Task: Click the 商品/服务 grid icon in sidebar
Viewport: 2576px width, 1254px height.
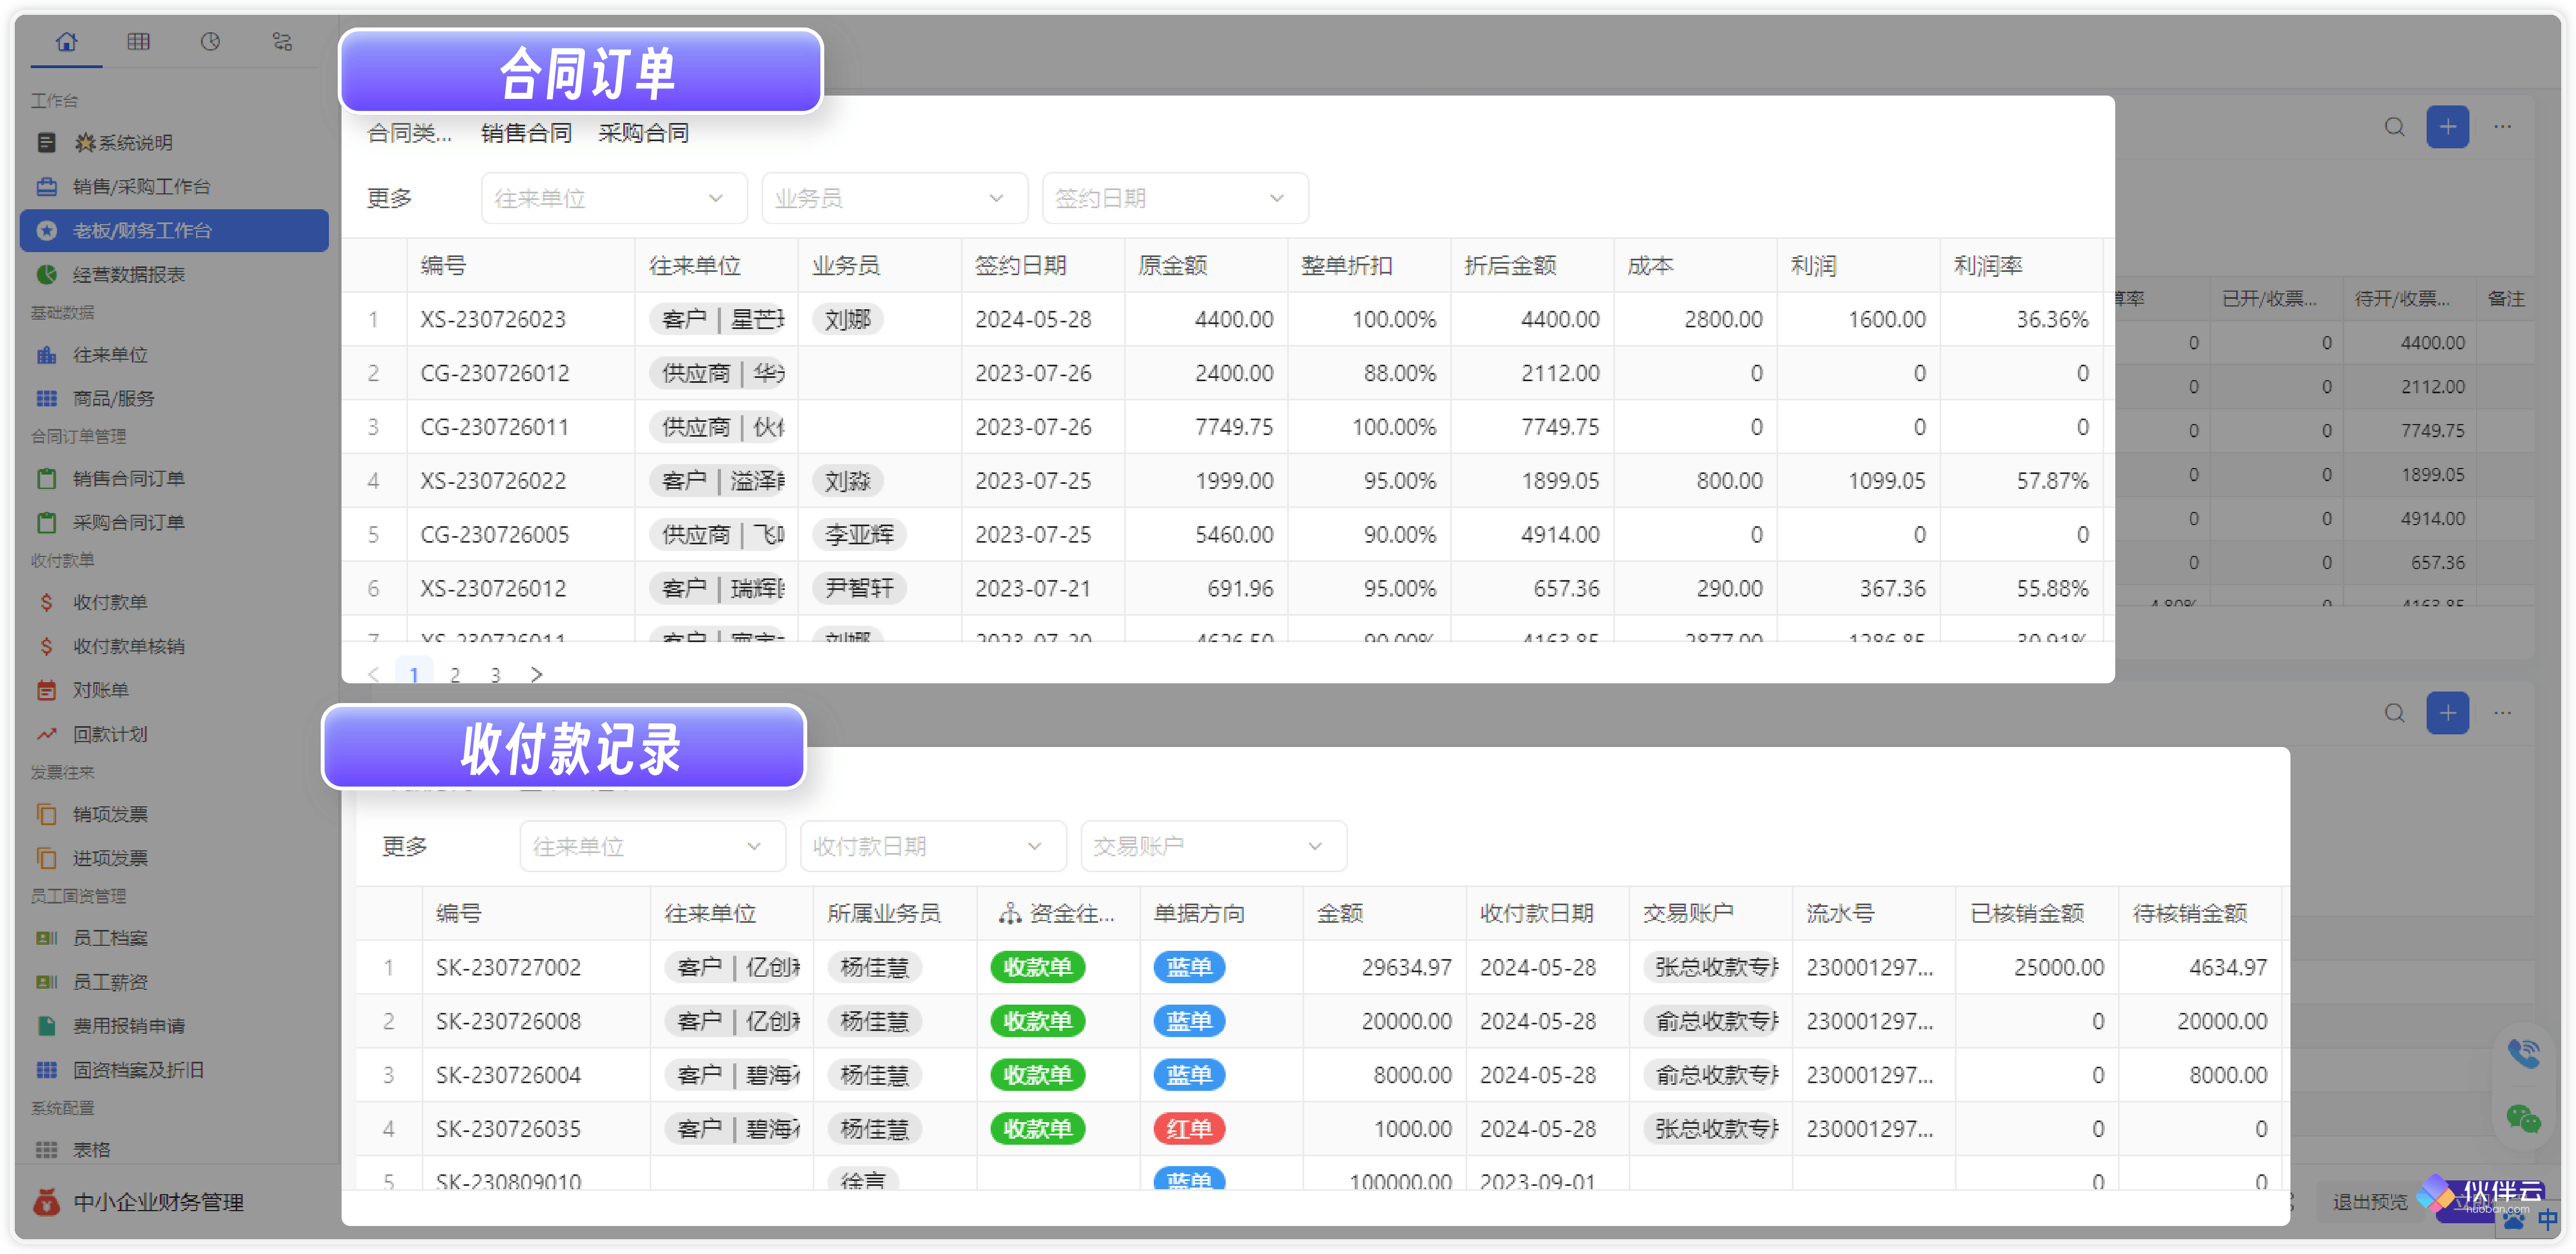Action: [46, 398]
